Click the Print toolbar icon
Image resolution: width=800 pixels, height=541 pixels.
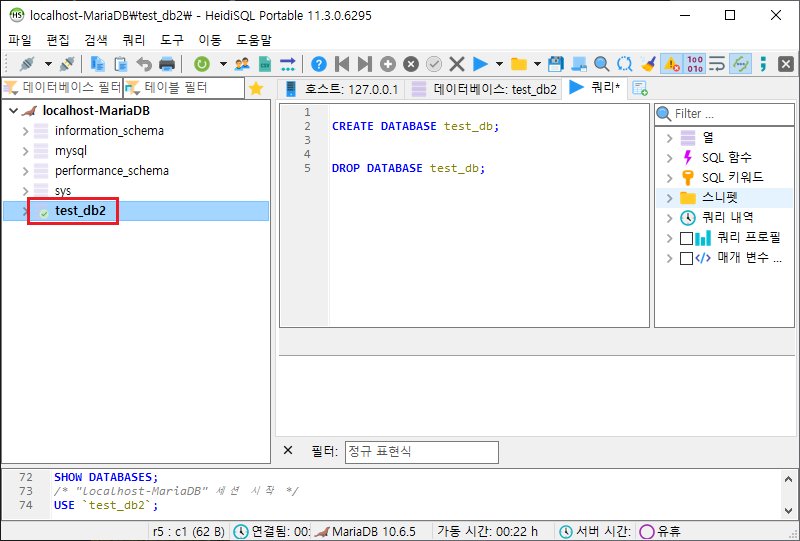coord(167,64)
